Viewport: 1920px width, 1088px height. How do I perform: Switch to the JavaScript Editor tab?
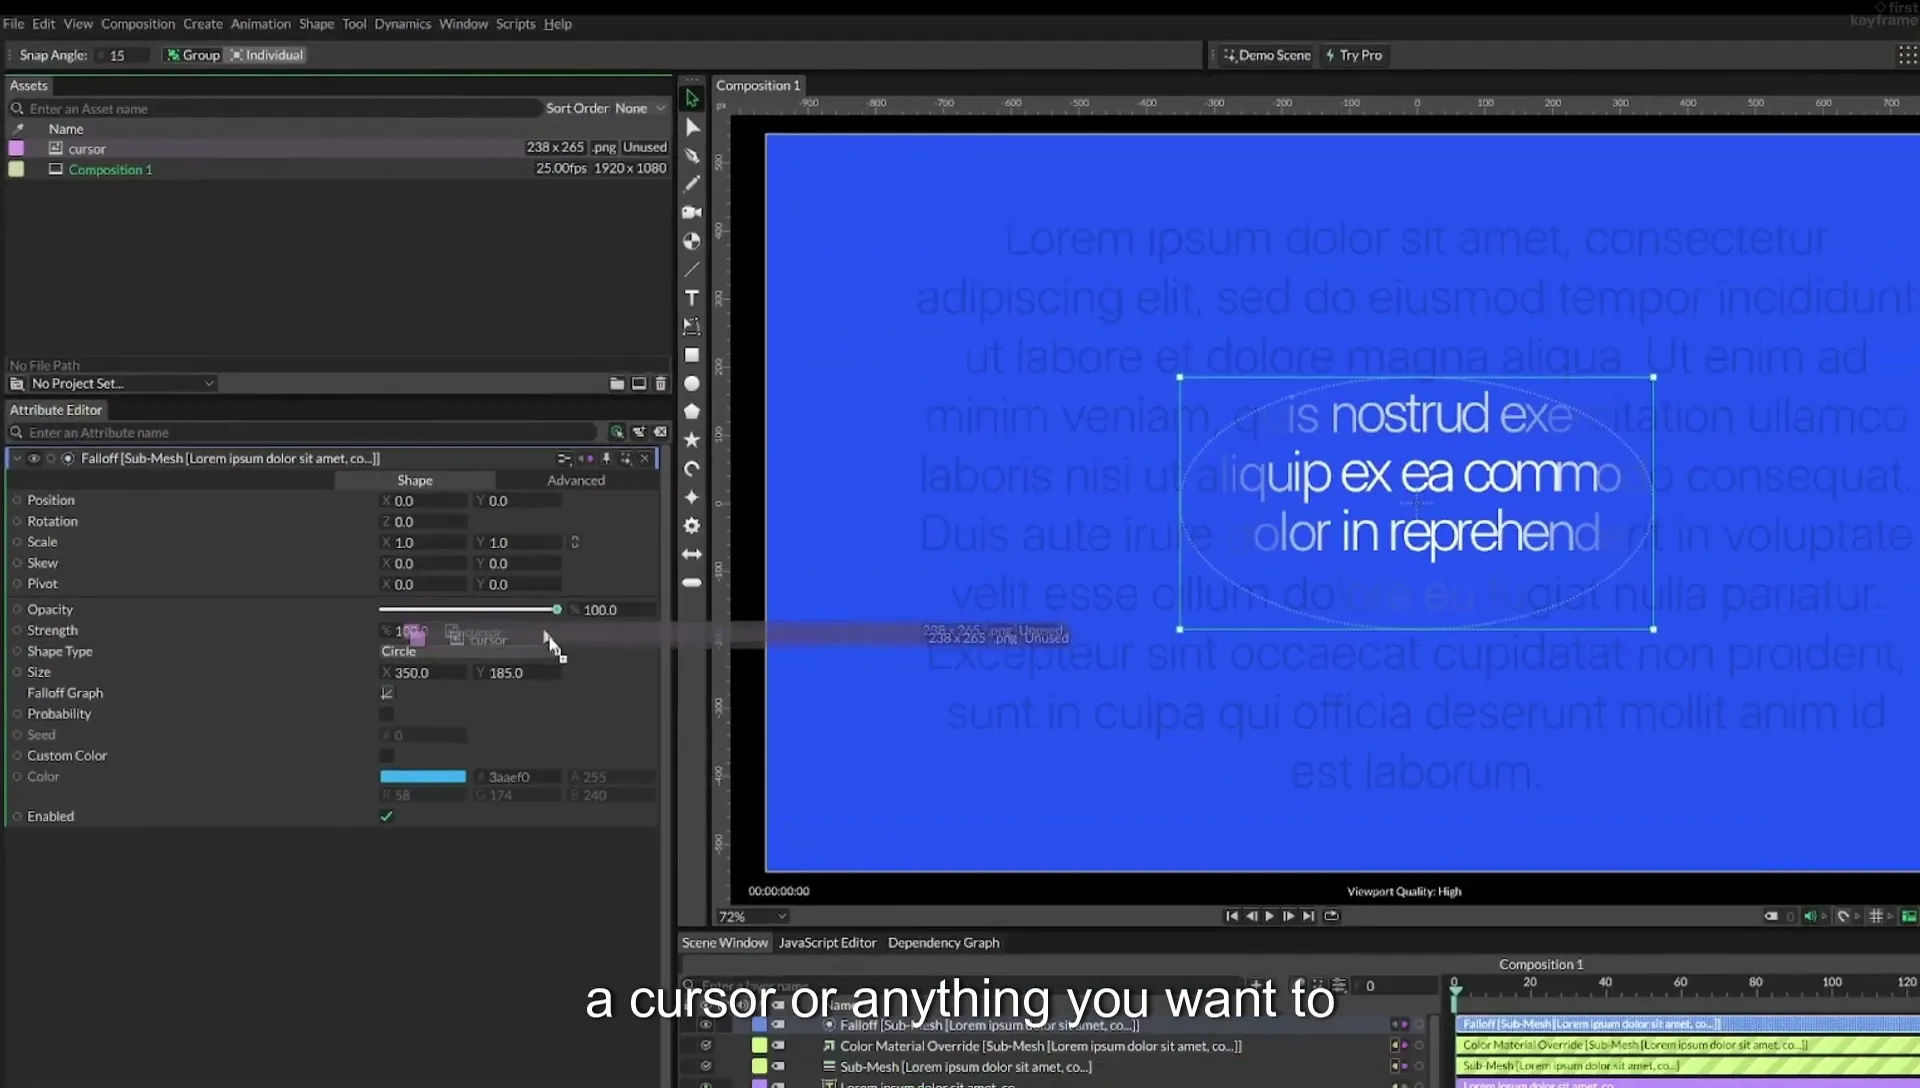click(827, 942)
